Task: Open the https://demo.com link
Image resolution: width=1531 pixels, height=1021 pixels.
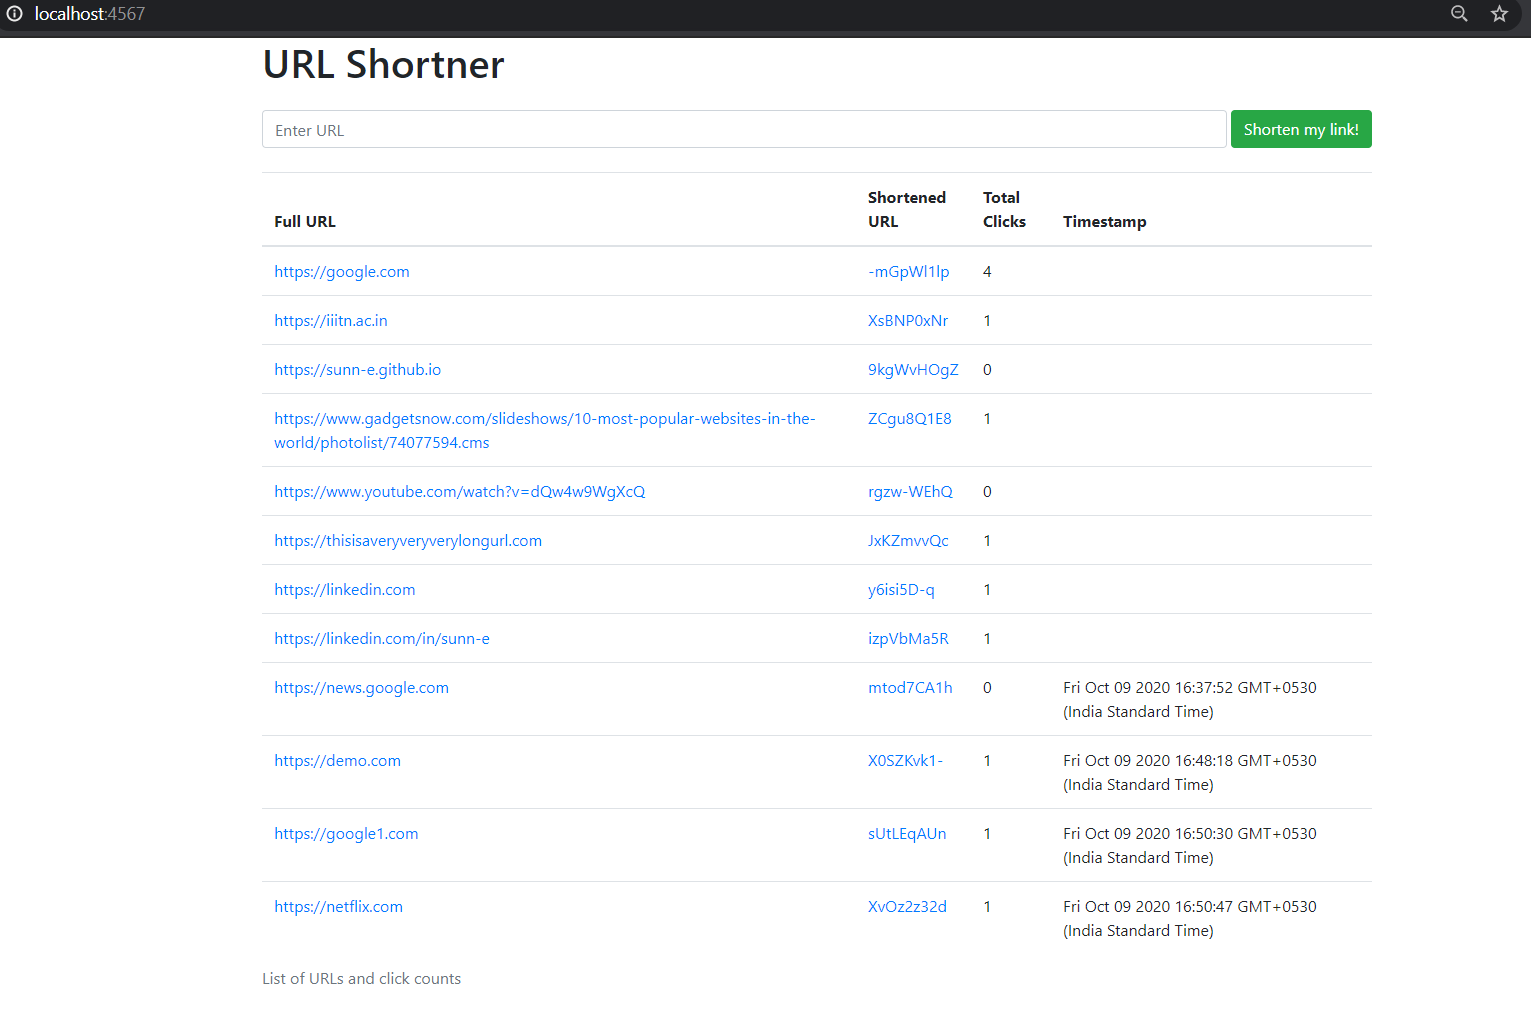Action: pos(338,760)
